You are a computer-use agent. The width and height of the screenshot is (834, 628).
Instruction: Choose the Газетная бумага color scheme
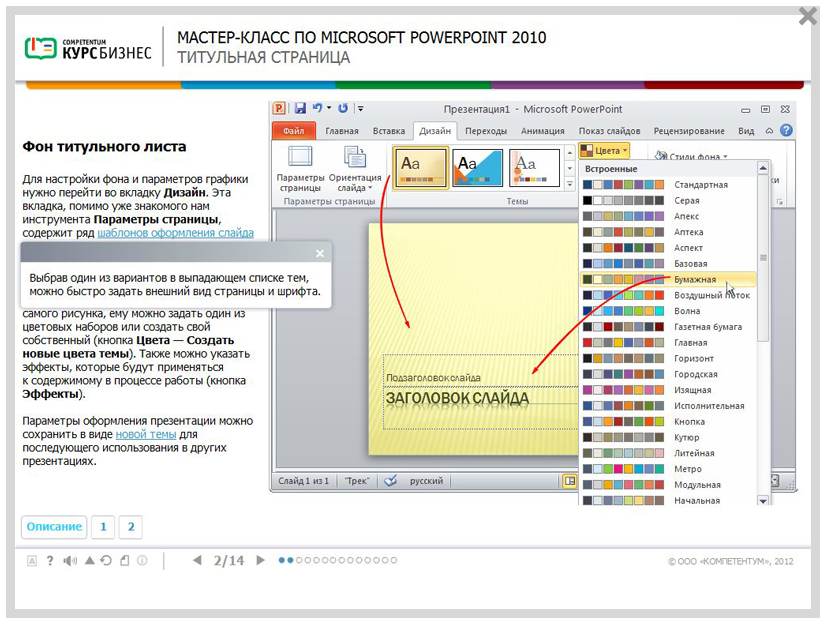tap(668, 327)
